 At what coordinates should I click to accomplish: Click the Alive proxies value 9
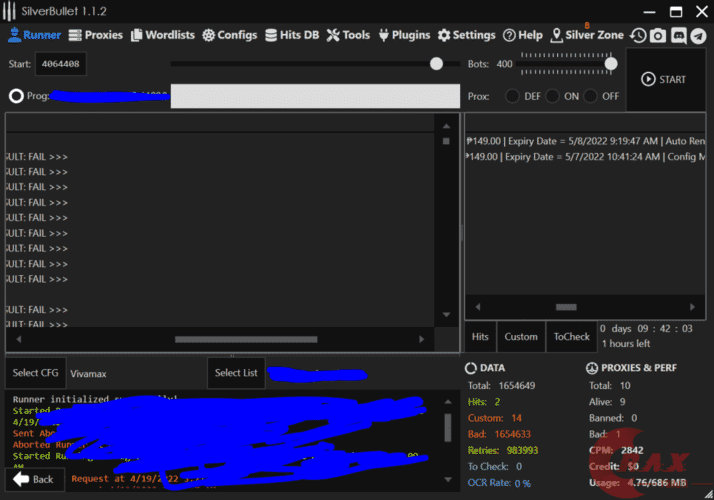pyautogui.click(x=622, y=402)
